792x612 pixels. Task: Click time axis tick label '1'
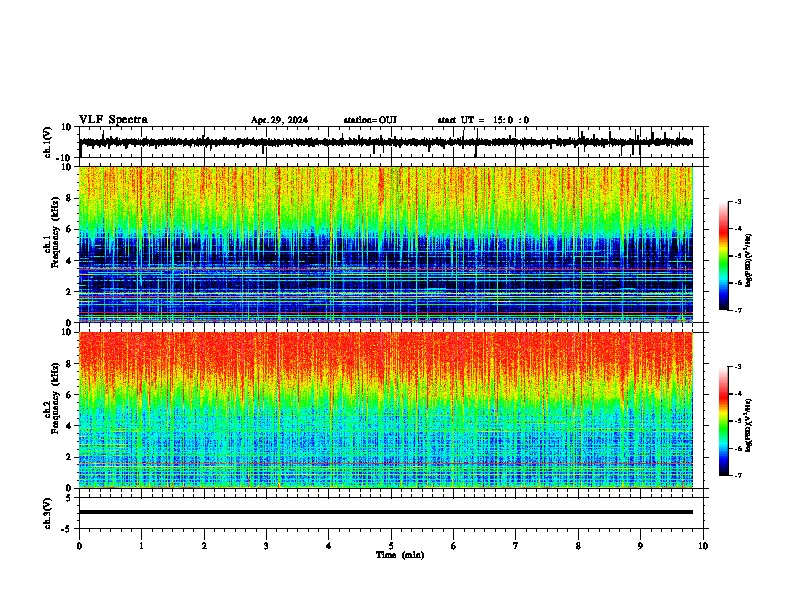pos(141,546)
